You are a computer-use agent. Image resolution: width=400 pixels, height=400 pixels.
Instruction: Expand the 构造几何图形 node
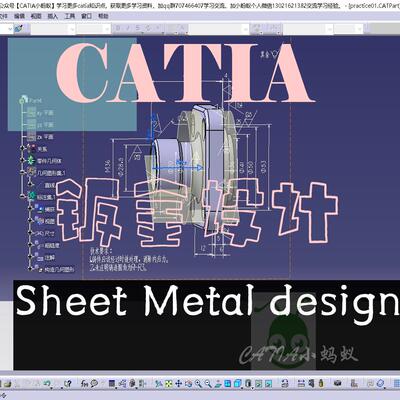30,269
